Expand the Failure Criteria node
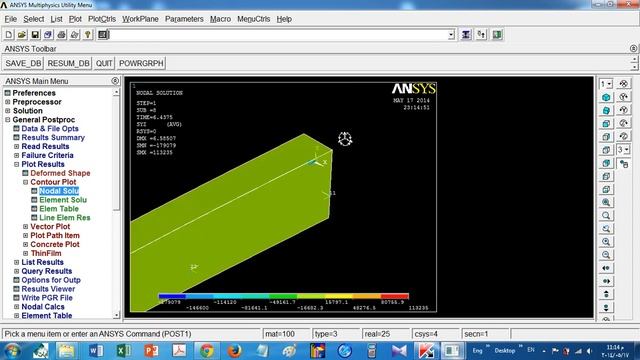This screenshot has width=640, height=360. click(x=16, y=156)
